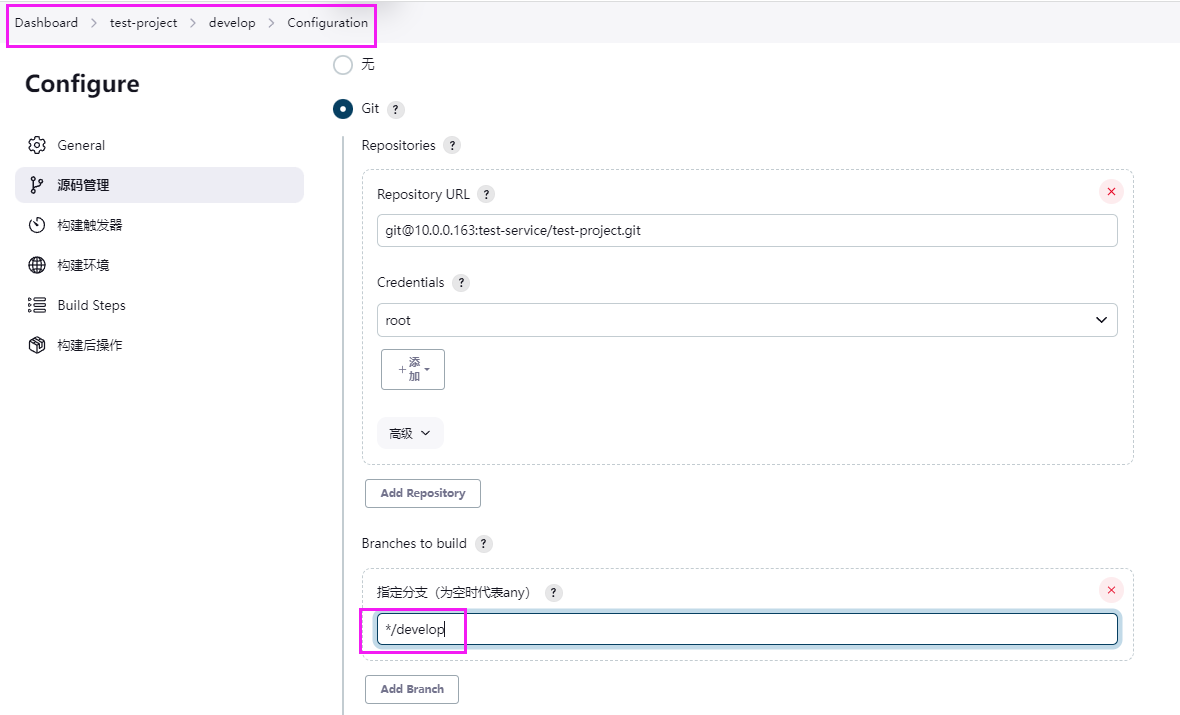Click the breadcrumb chevron after develop
This screenshot has width=1180, height=715.
(x=271, y=23)
